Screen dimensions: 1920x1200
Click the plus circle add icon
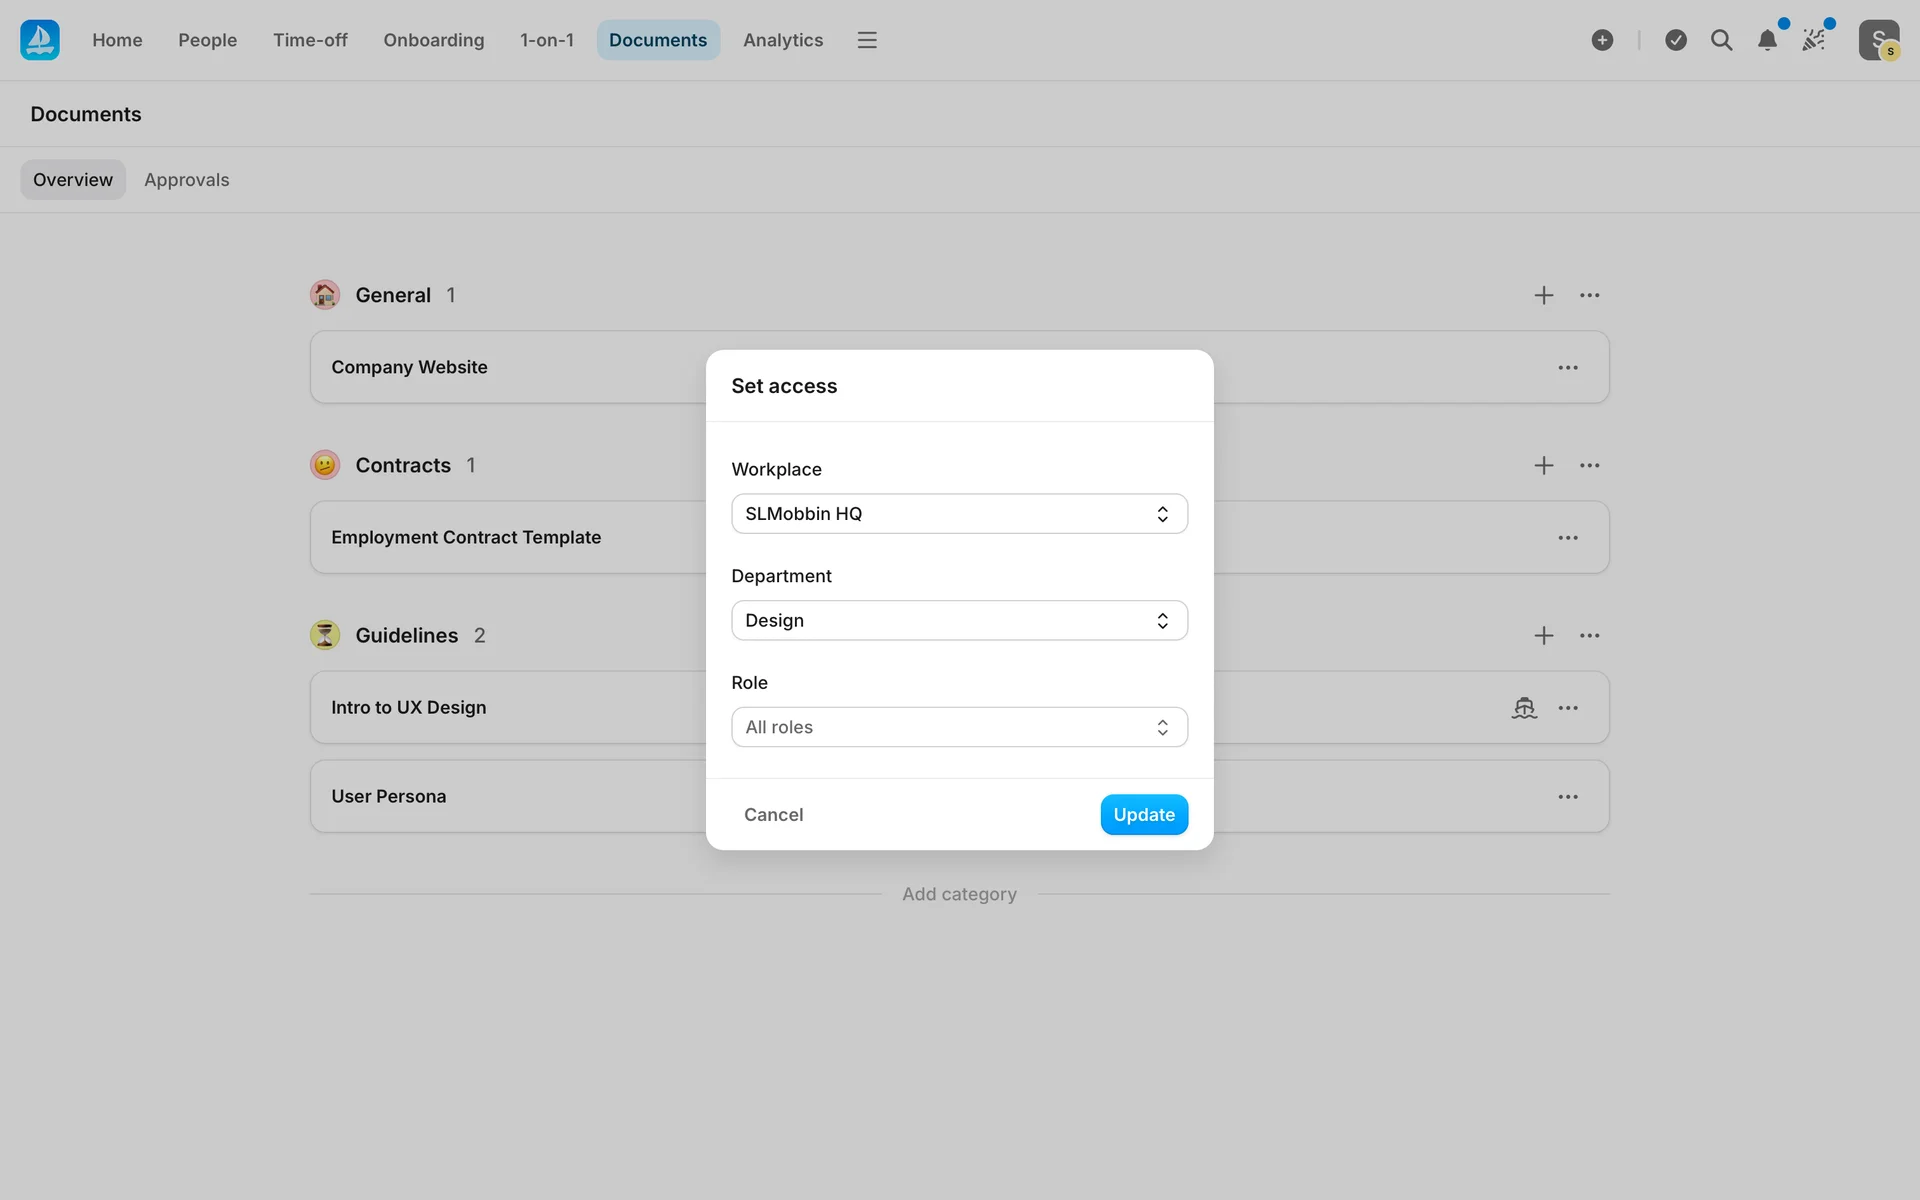[x=1602, y=40]
